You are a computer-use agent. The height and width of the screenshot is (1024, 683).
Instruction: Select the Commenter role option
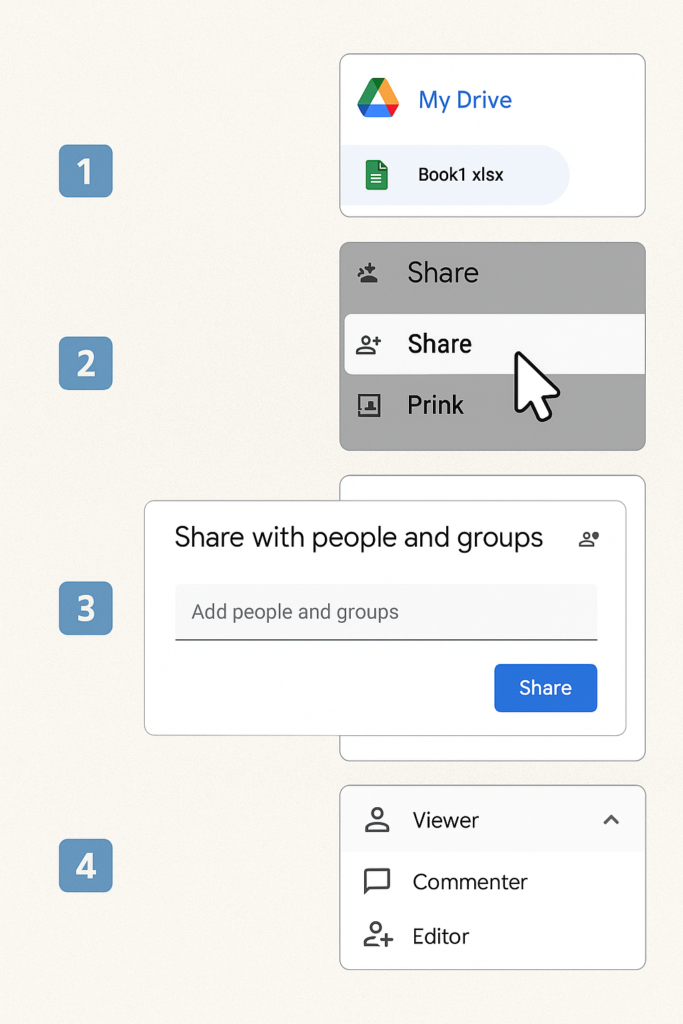tap(470, 882)
